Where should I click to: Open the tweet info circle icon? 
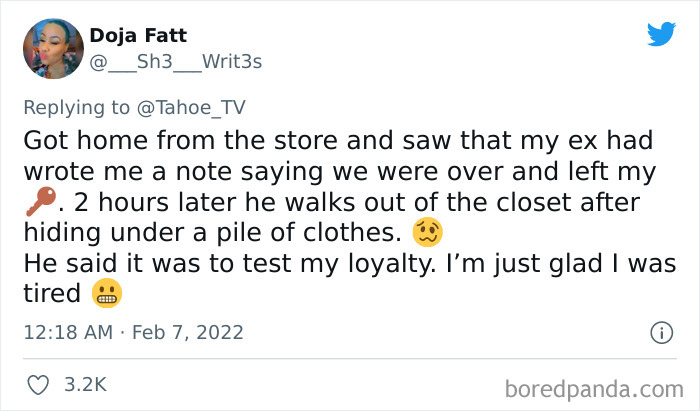coord(659,332)
